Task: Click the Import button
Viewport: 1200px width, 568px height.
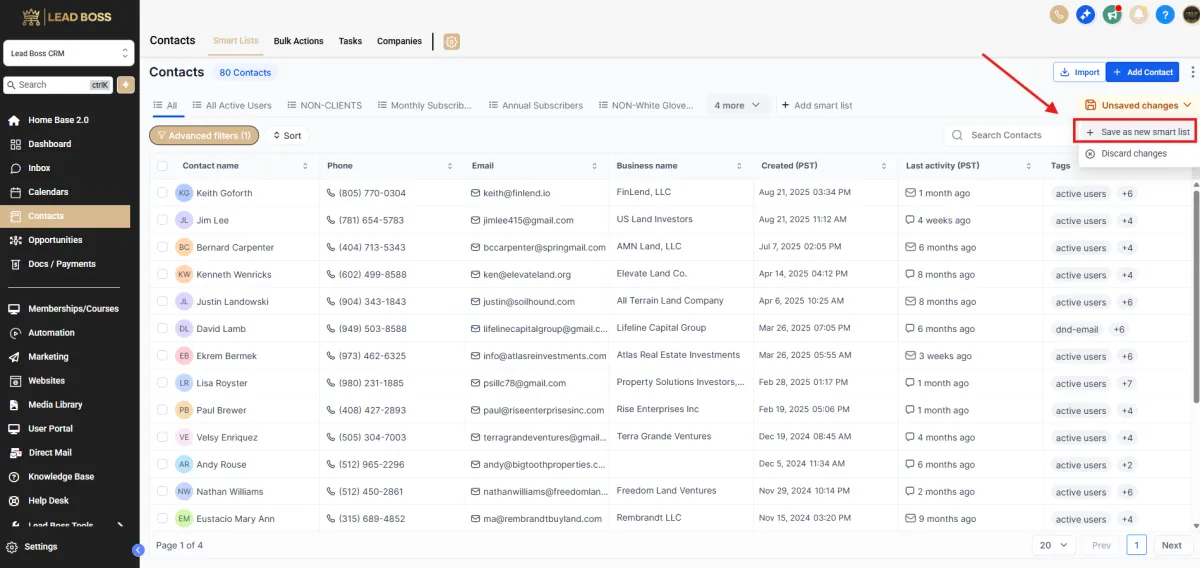Action: (x=1078, y=72)
